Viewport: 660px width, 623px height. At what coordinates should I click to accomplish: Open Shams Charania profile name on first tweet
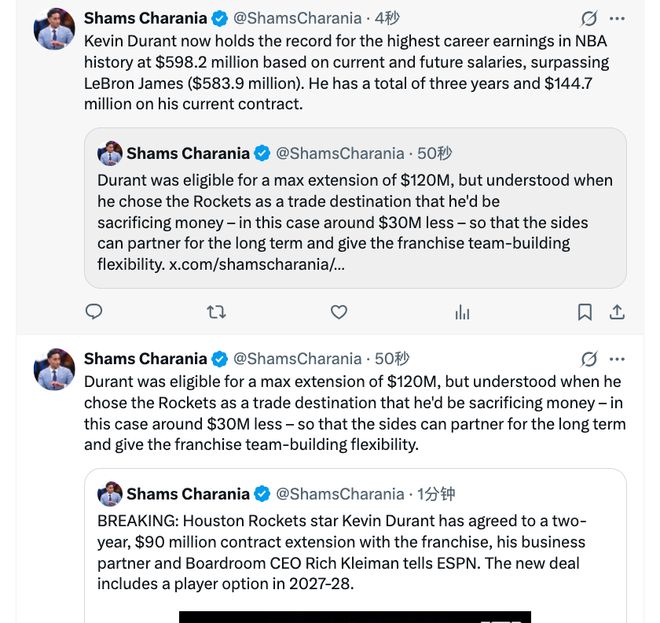click(145, 18)
